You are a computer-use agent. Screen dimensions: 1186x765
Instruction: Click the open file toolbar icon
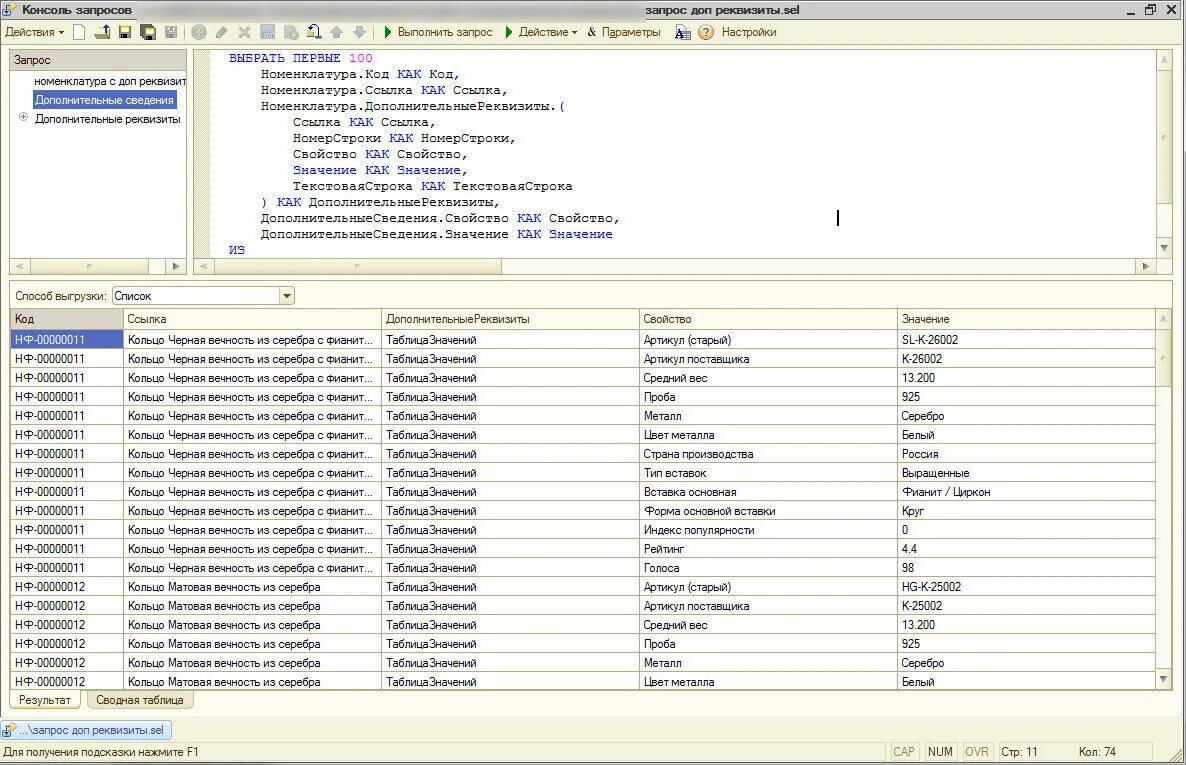[x=102, y=32]
